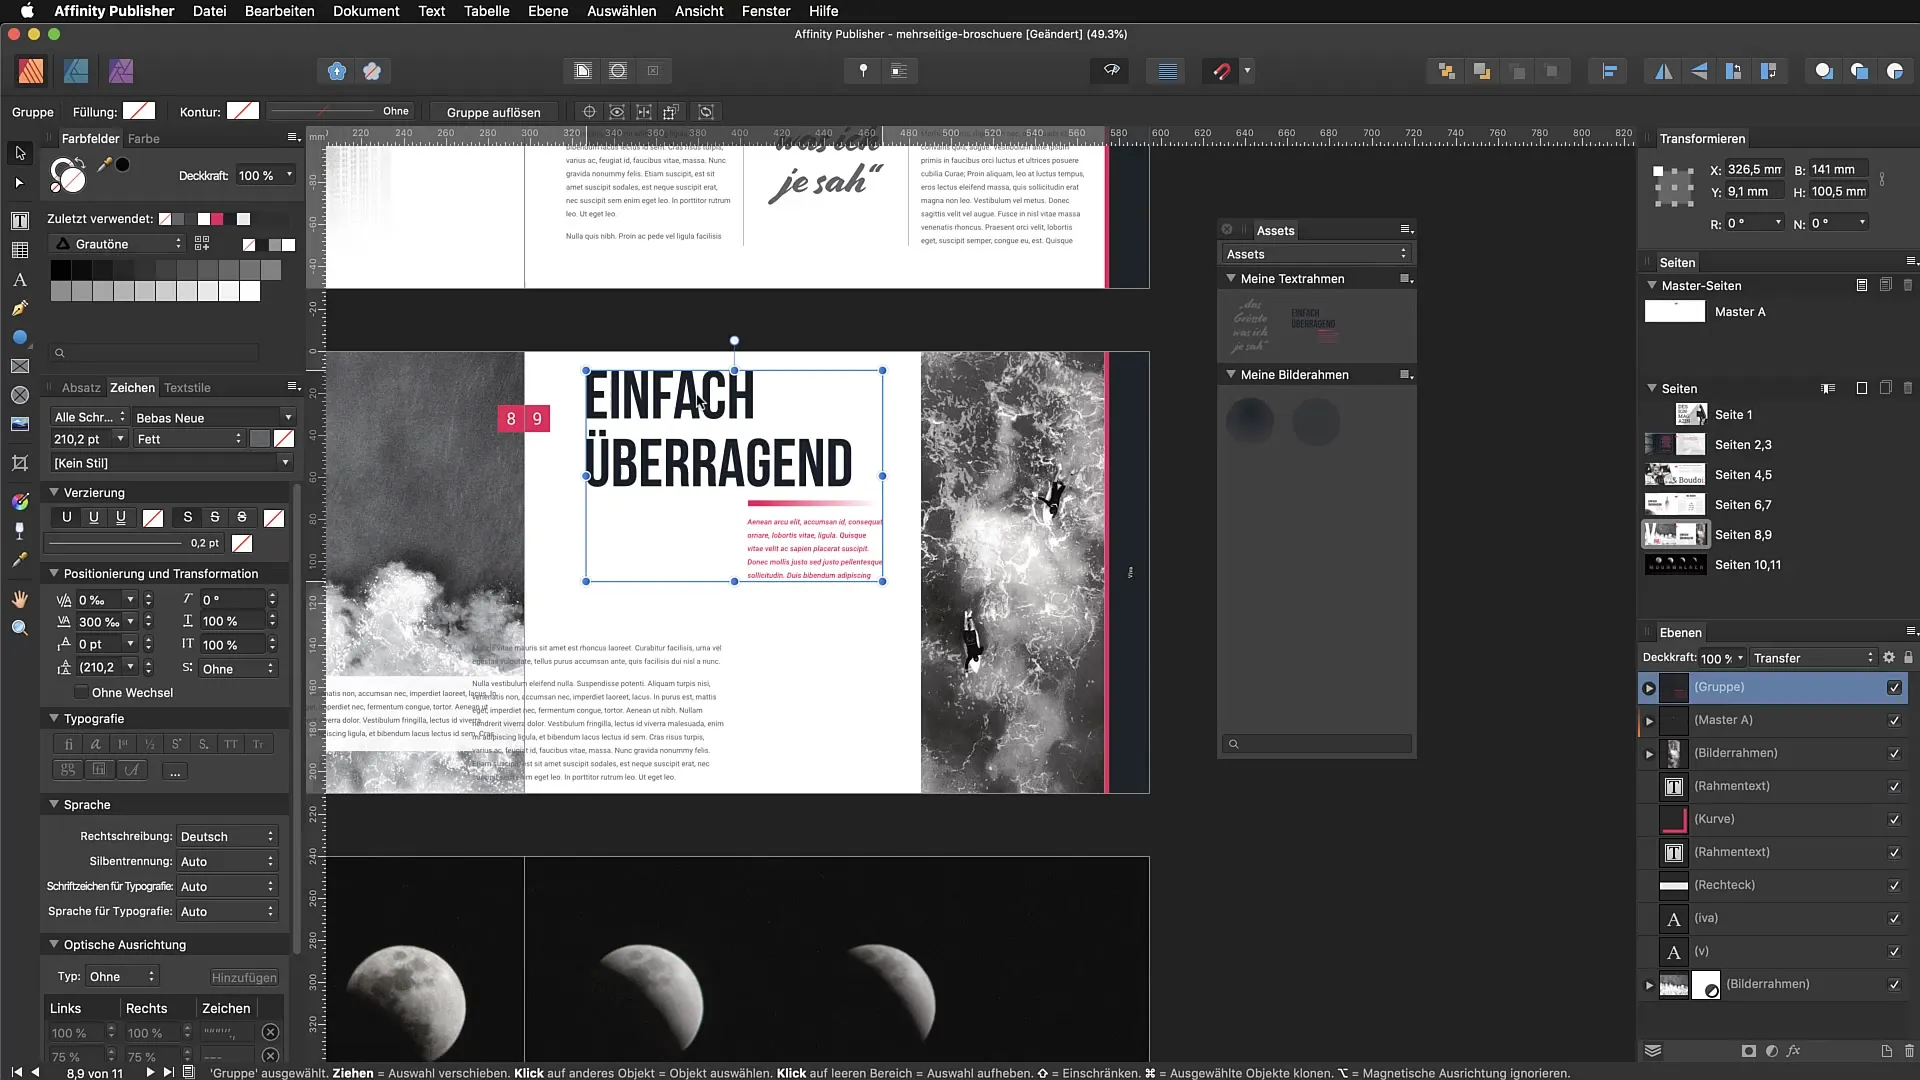
Task: Enable the Ohne Wechsel checkbox
Action: [81, 693]
